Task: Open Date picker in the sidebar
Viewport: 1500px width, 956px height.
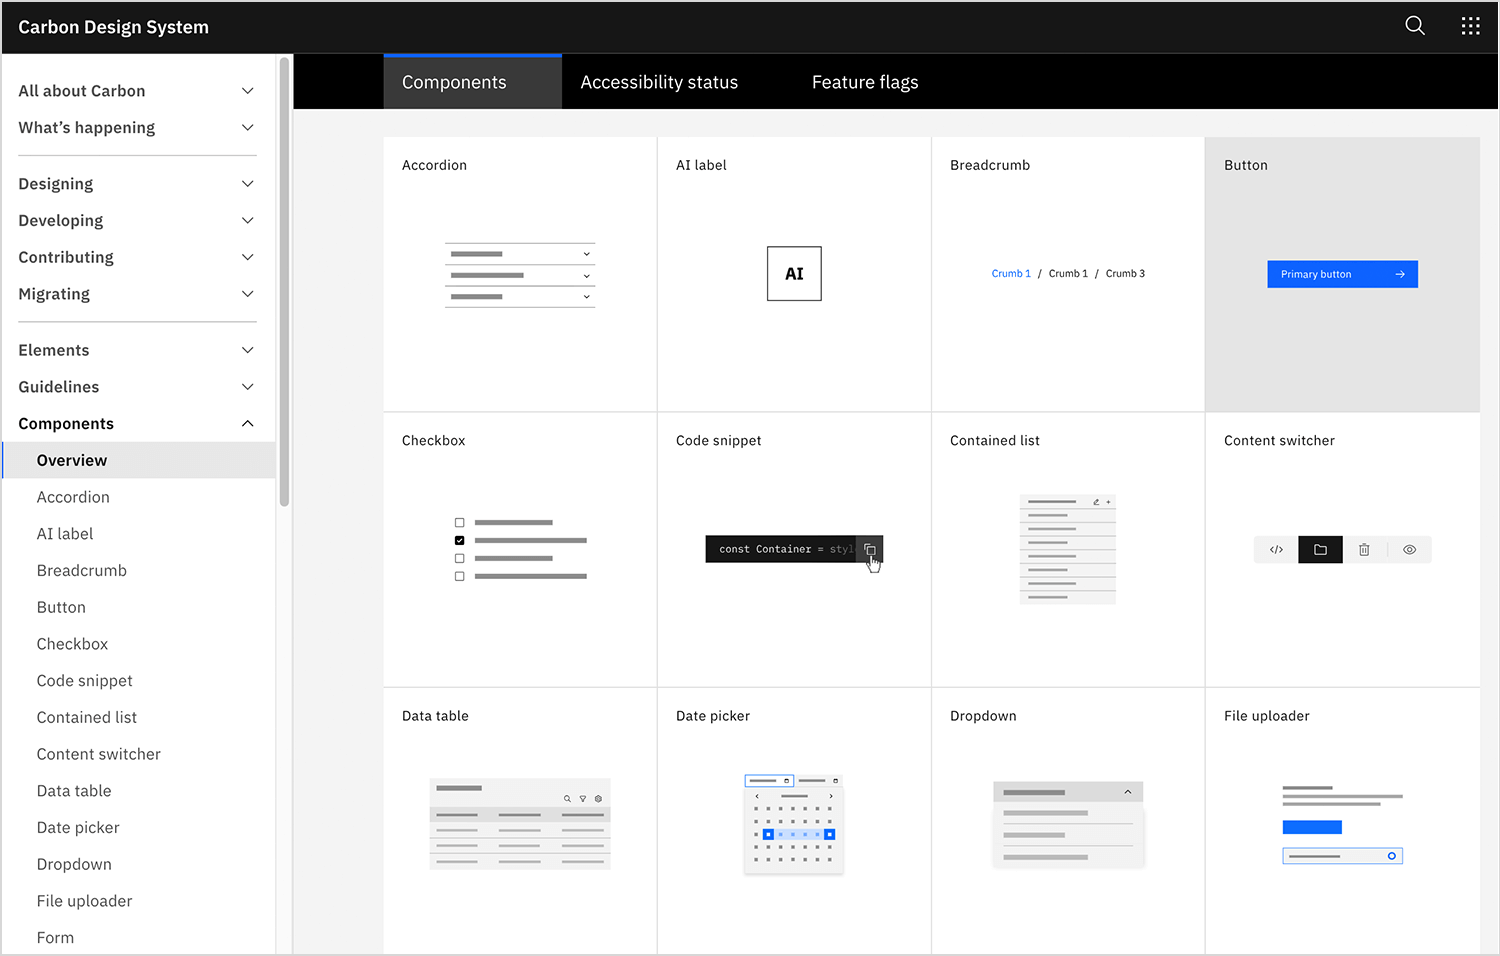Action: point(78,828)
